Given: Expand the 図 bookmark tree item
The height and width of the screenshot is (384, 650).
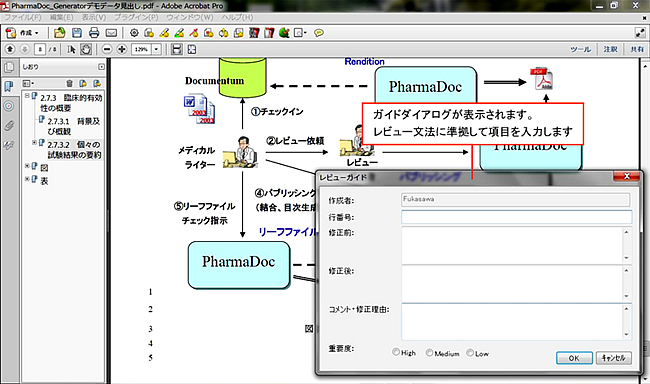Looking at the screenshot, I should click(x=27, y=166).
